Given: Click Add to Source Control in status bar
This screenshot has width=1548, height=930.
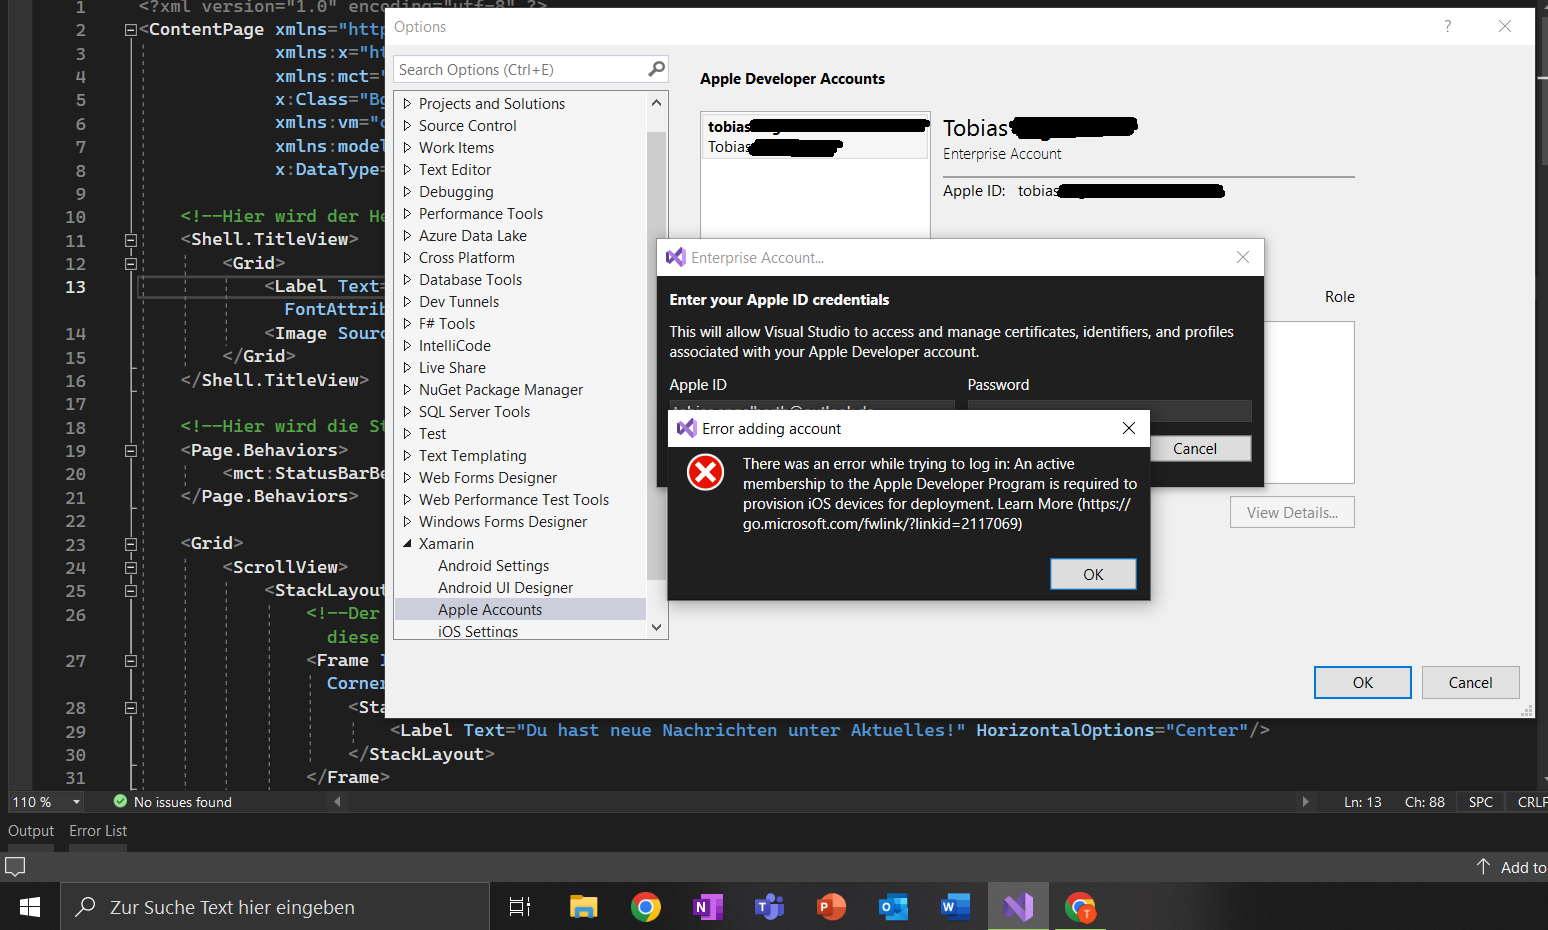Looking at the screenshot, I should click(1511, 867).
